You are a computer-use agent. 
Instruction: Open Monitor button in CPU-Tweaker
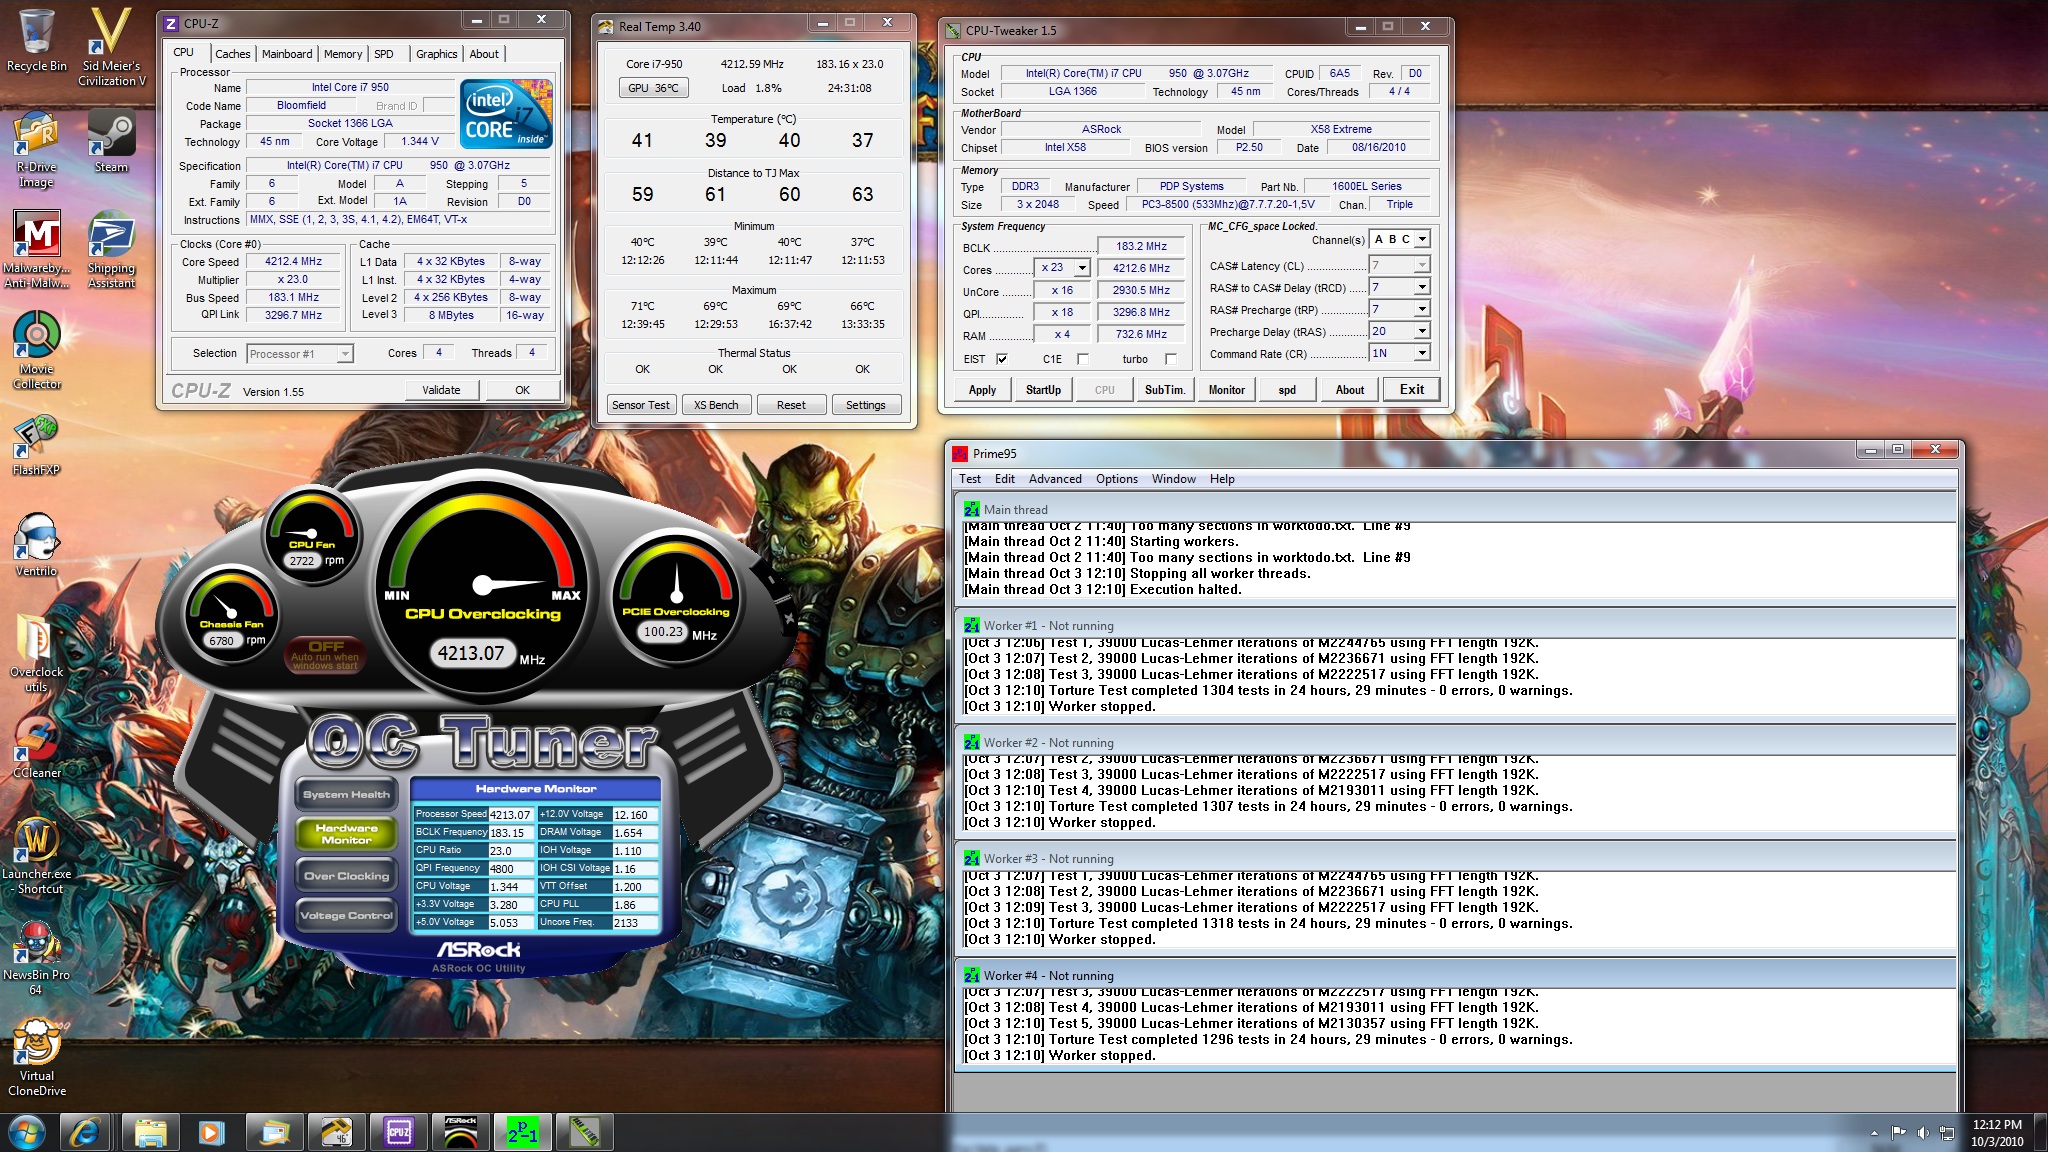(1226, 390)
